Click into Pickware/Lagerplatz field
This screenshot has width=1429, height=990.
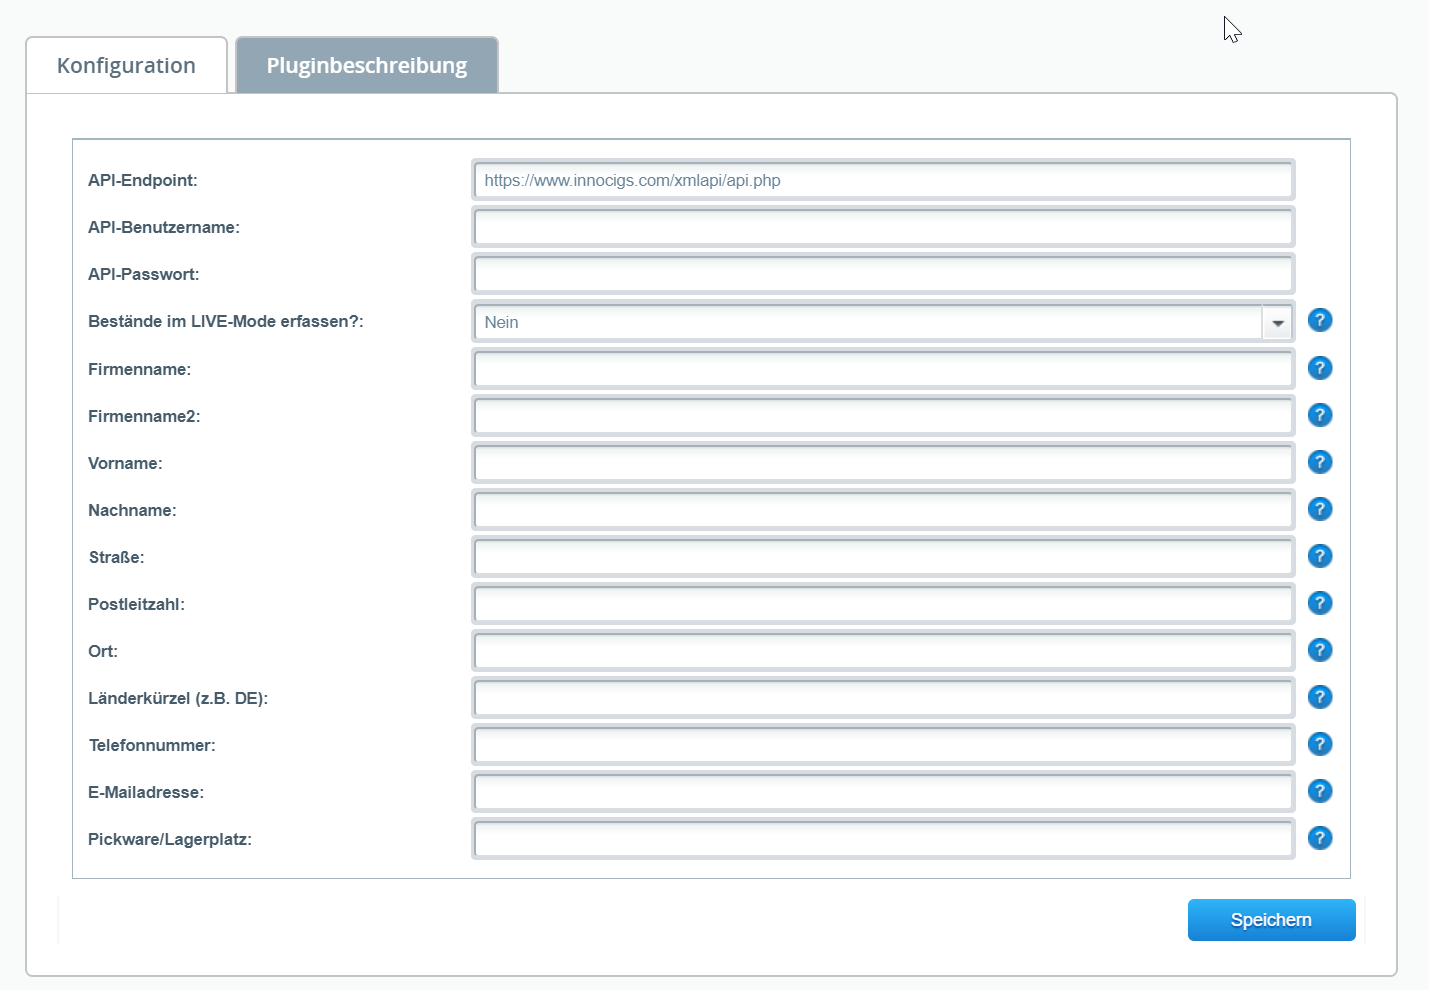click(883, 839)
